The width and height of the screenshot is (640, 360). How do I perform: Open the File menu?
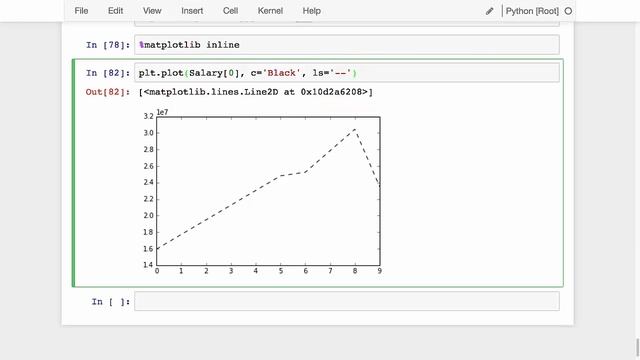(81, 11)
